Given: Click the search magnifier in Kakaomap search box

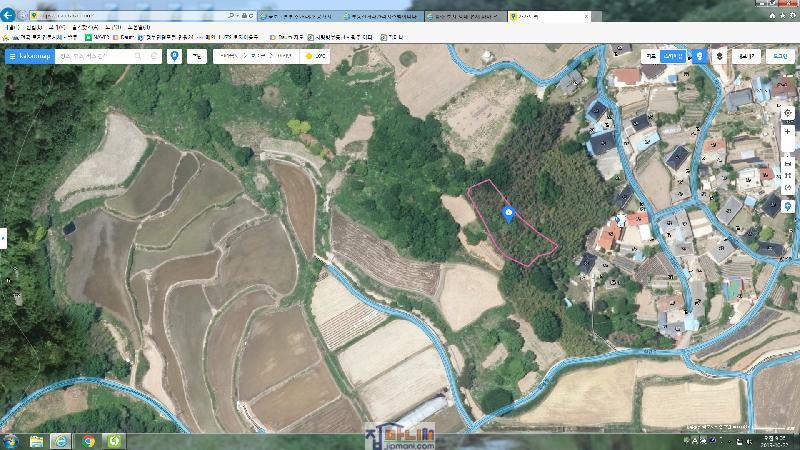Looking at the screenshot, I should (x=139, y=56).
